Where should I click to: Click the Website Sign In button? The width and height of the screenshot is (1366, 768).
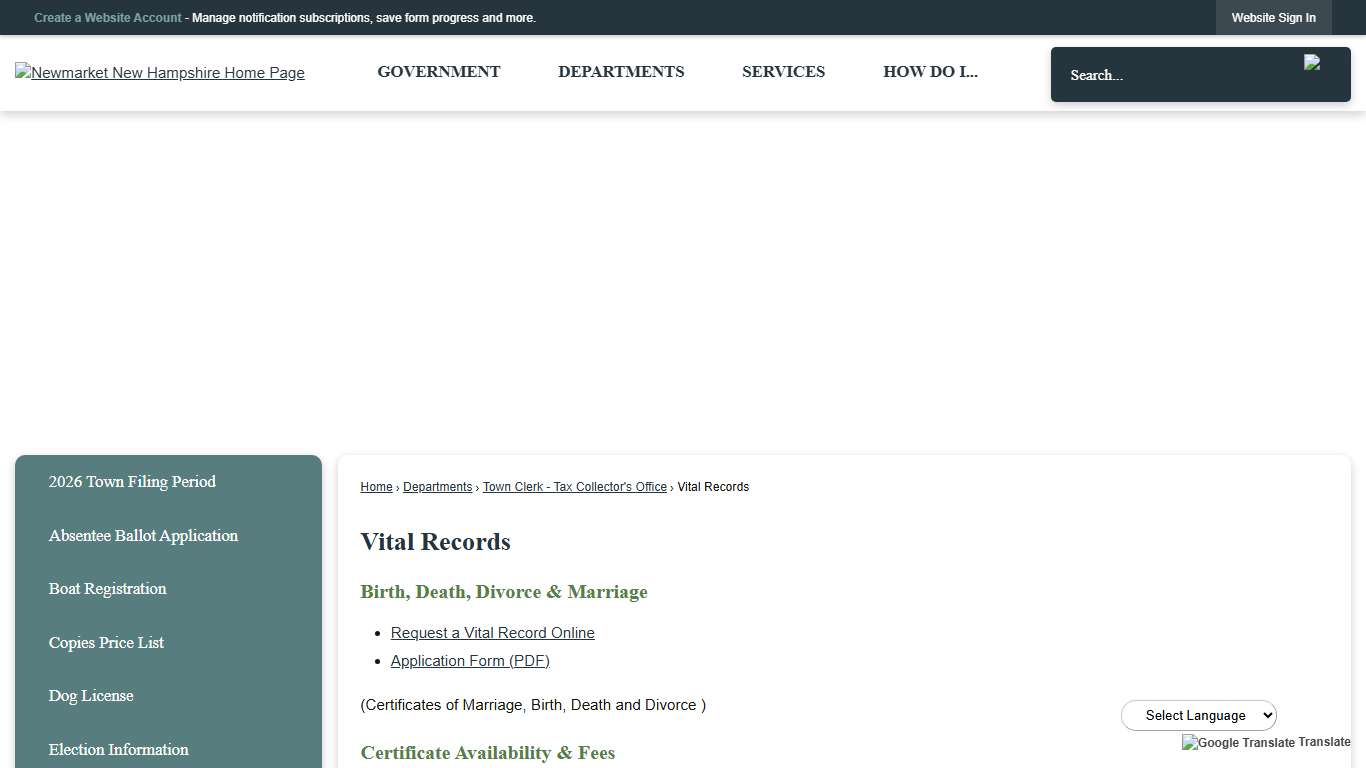[1273, 18]
